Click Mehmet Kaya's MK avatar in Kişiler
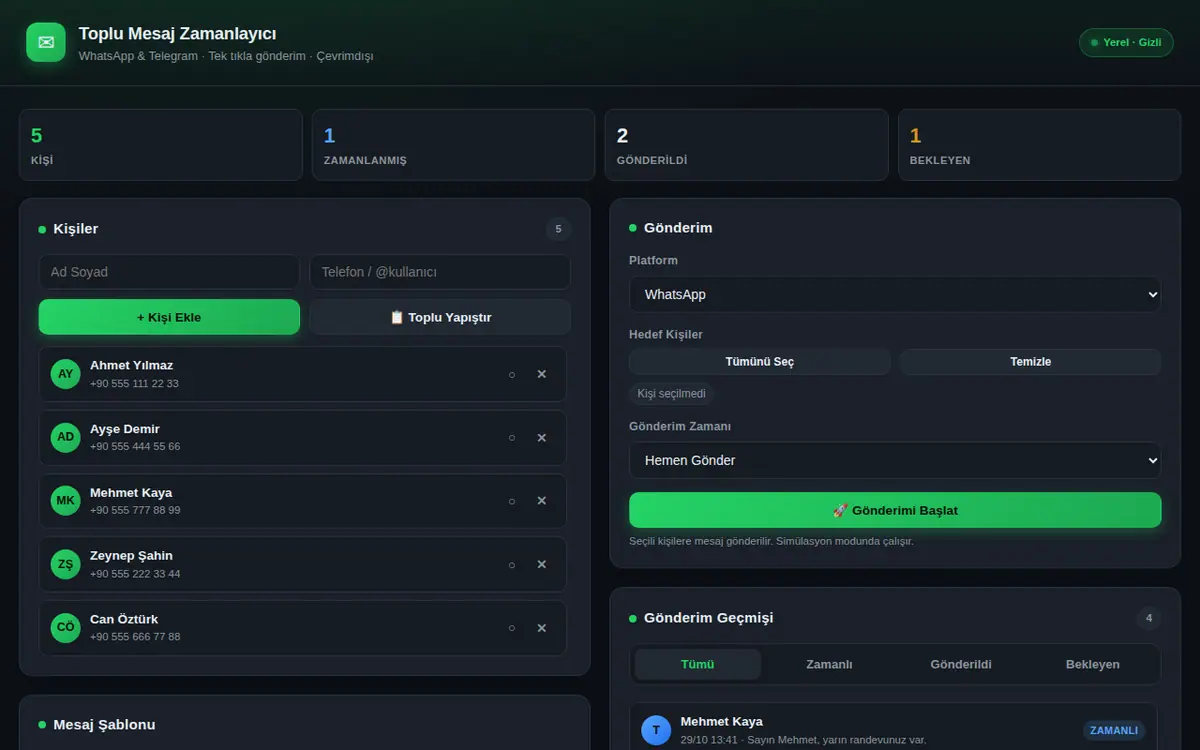The image size is (1200, 750). 66,501
